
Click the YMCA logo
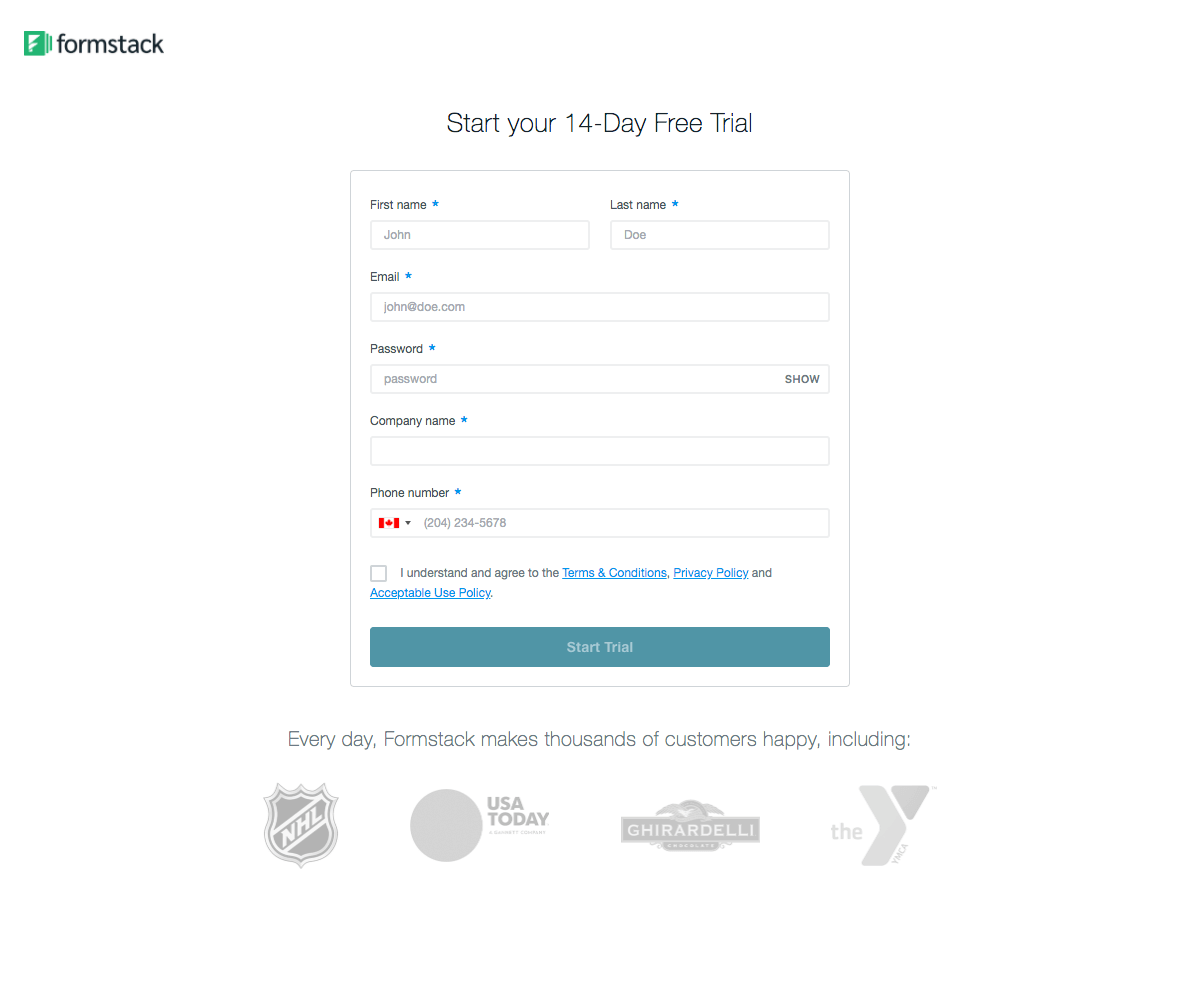click(878, 825)
